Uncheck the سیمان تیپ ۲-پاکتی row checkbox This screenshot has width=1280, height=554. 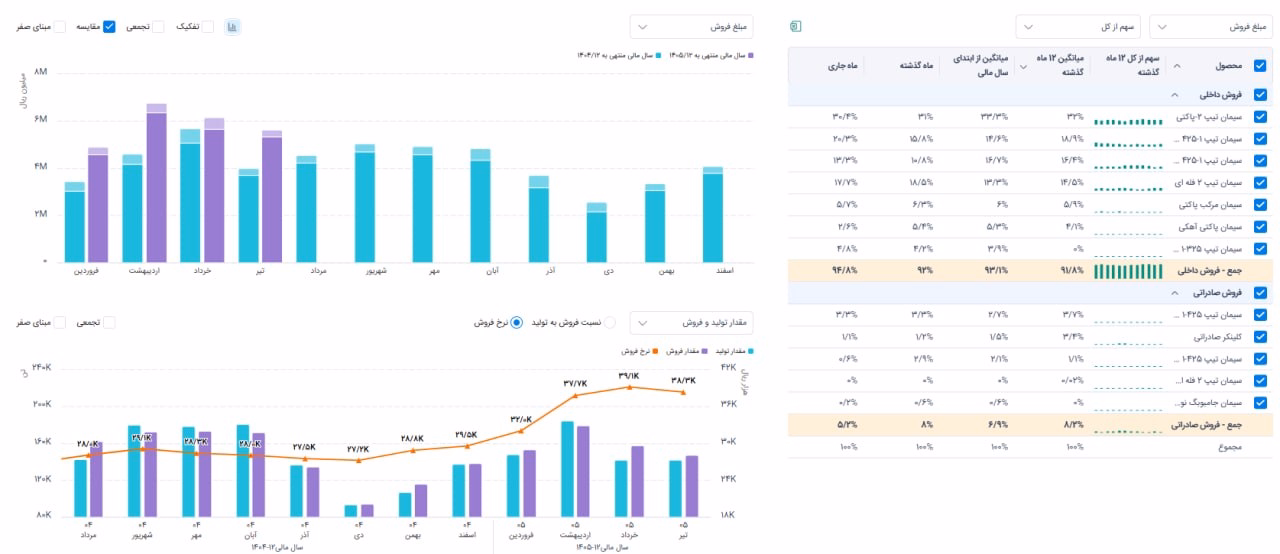click(x=1260, y=118)
